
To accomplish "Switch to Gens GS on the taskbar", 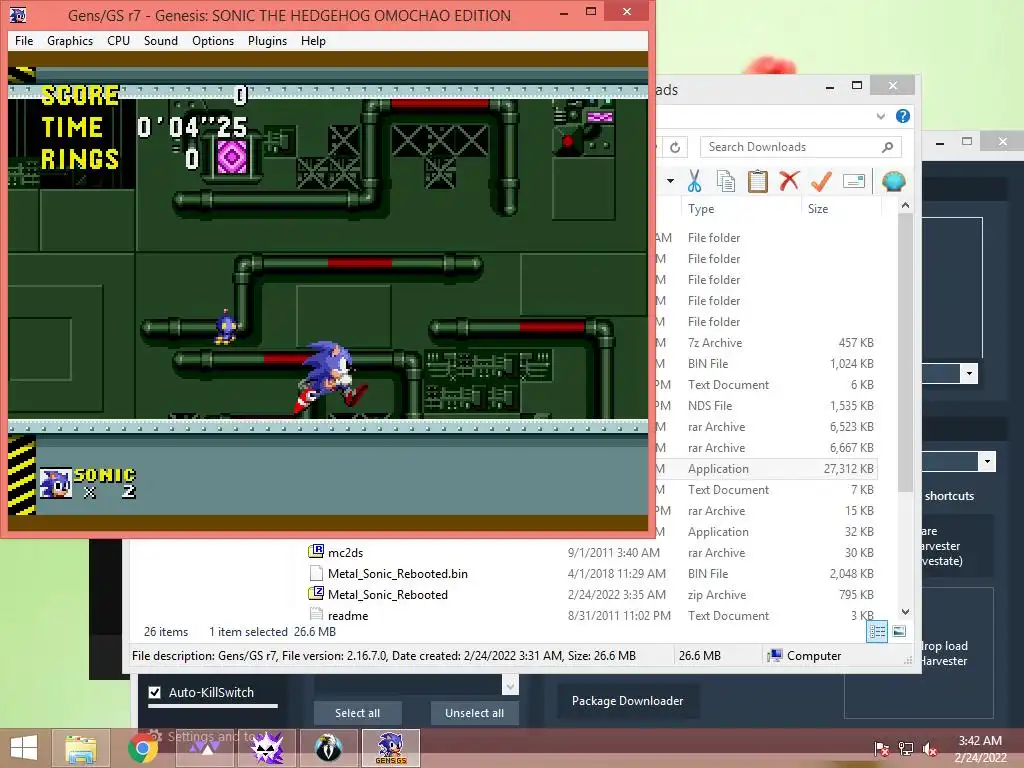I will (x=391, y=748).
